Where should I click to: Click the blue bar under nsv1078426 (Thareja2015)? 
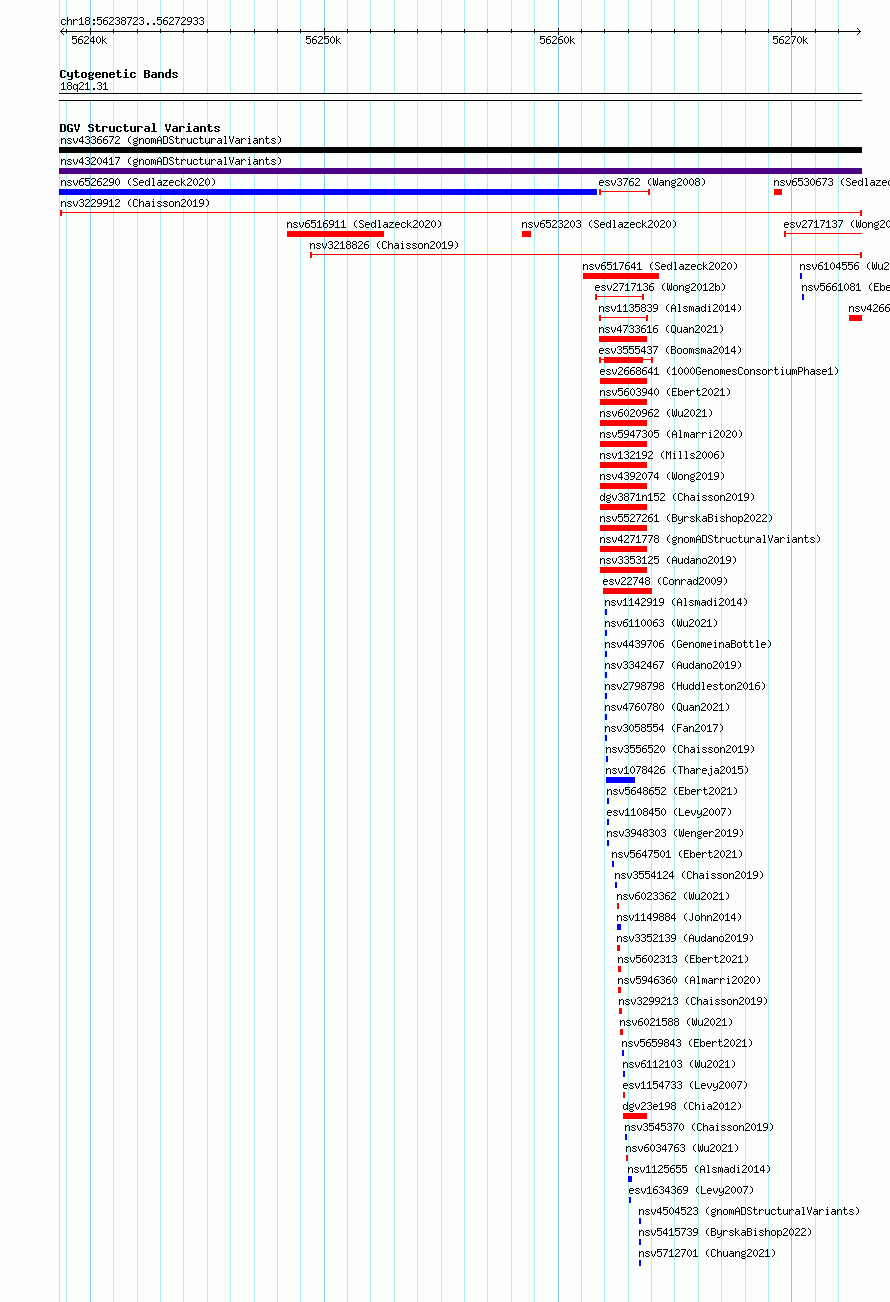click(620, 780)
